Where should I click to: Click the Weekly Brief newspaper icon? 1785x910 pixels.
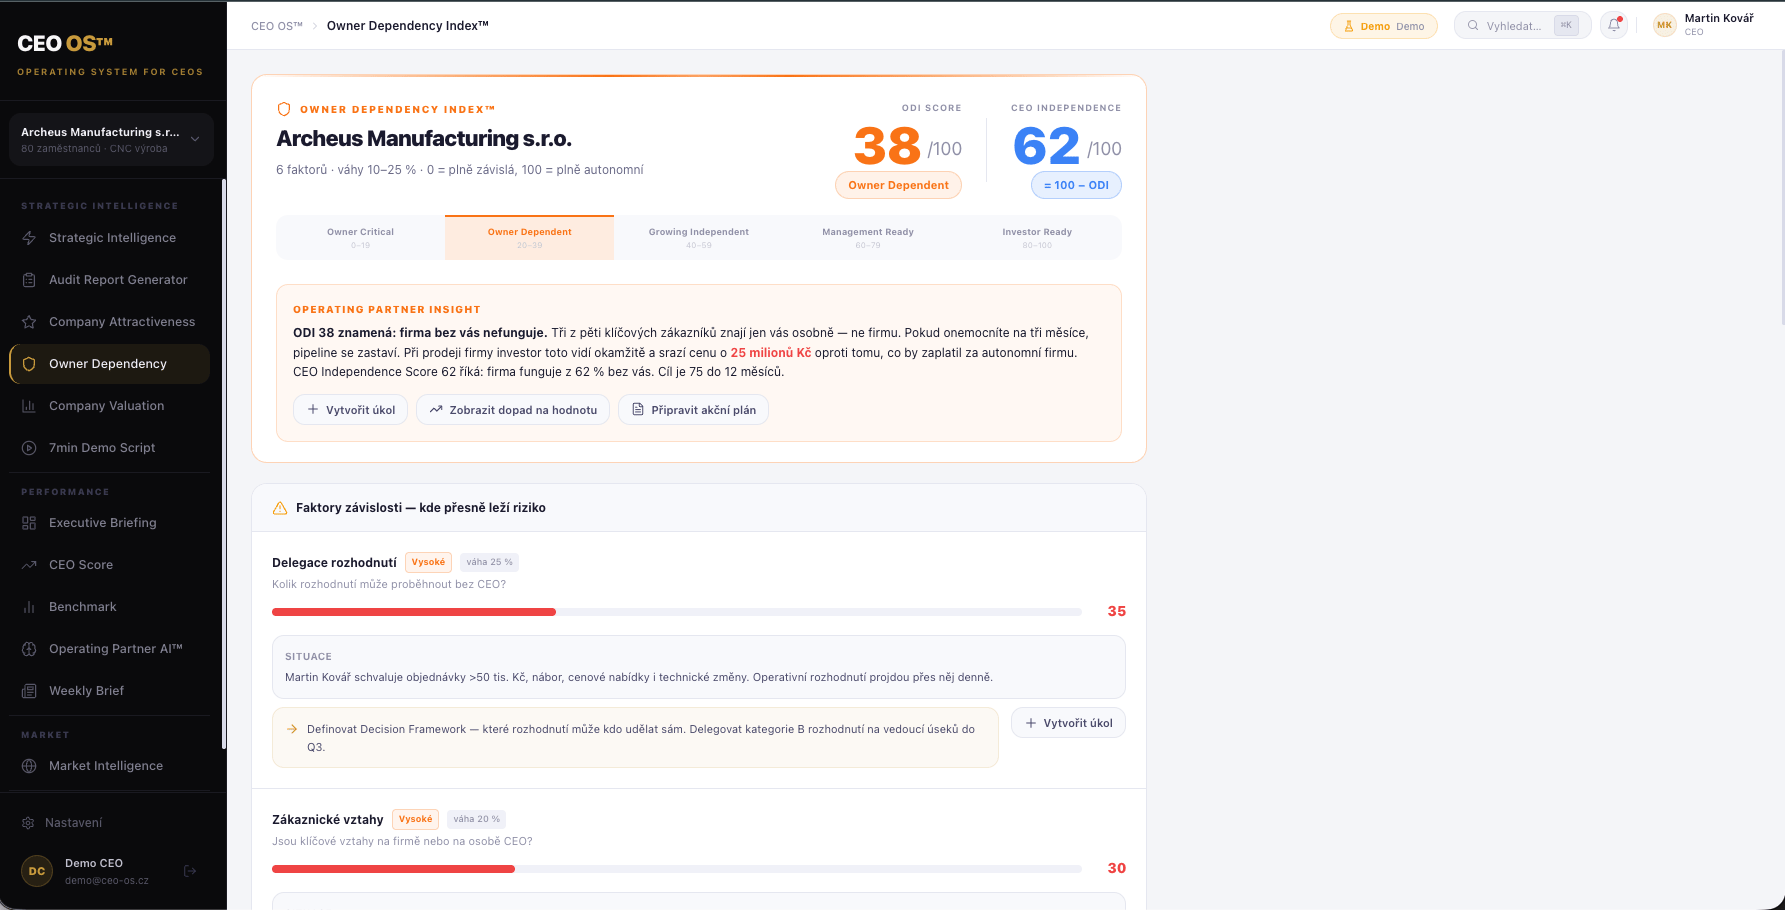point(29,691)
